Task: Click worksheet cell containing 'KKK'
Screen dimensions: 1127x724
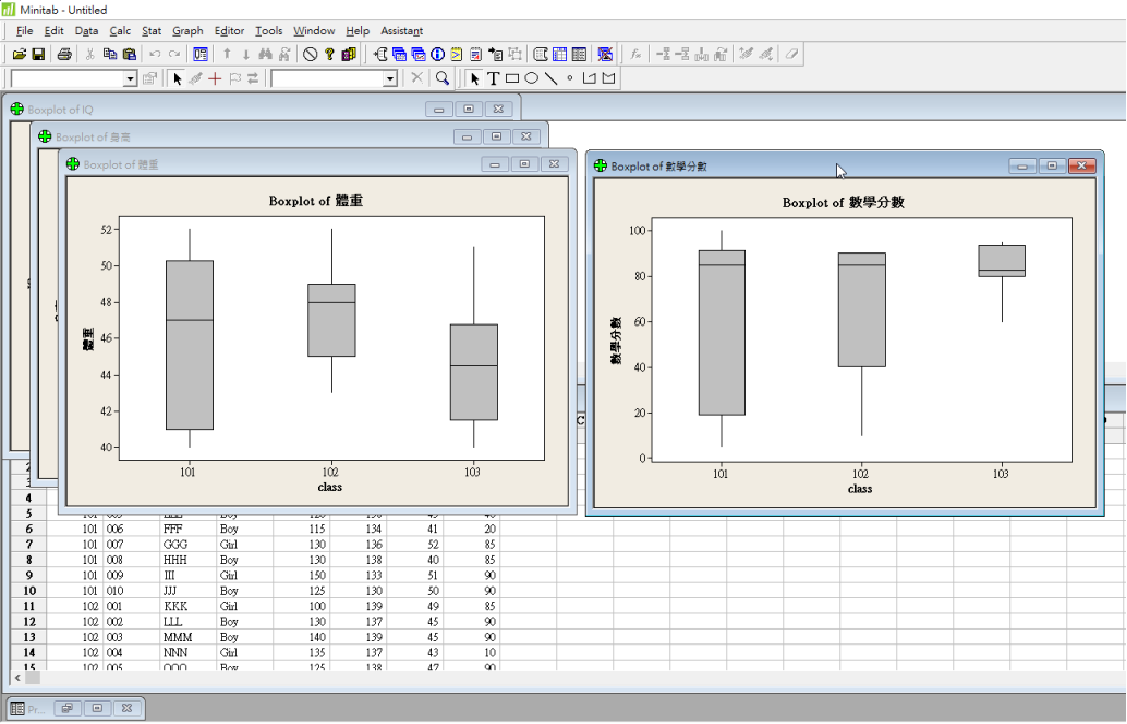Action: click(188, 606)
